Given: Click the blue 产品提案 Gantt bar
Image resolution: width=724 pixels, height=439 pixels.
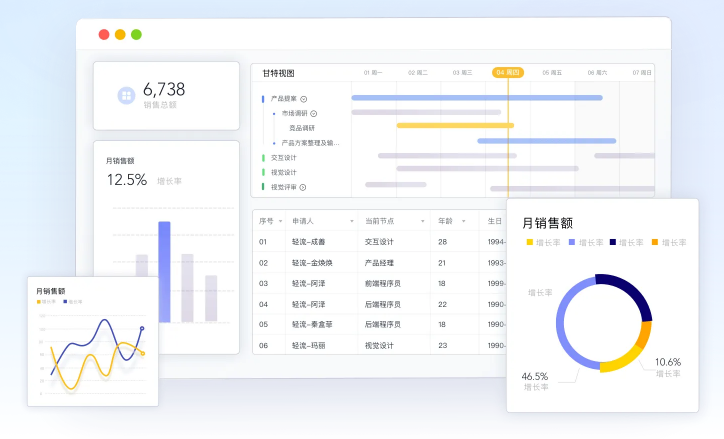Looking at the screenshot, I should pyautogui.click(x=476, y=98).
